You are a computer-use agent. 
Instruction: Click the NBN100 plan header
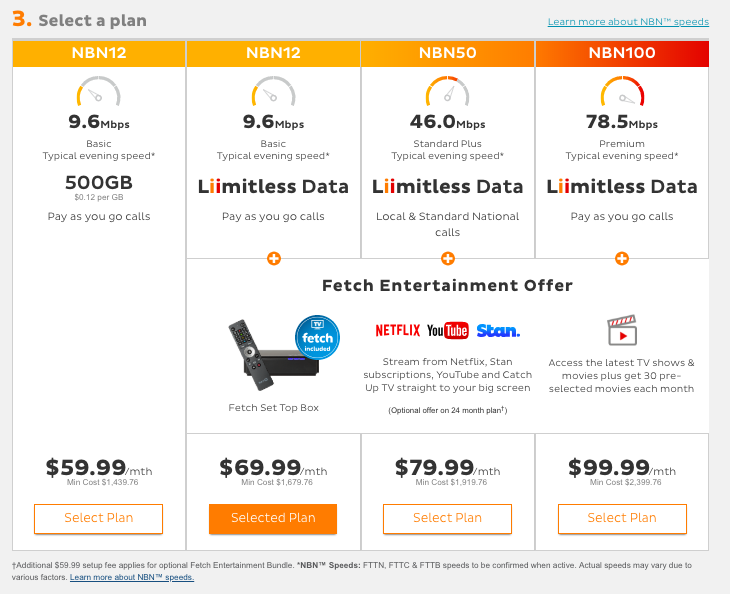(x=622, y=53)
